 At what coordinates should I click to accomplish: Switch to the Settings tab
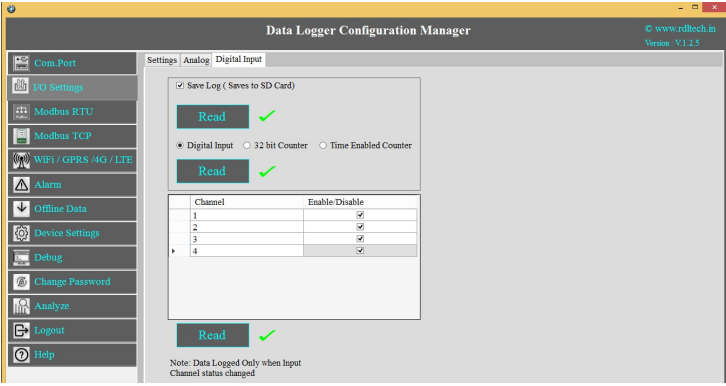coord(162,60)
